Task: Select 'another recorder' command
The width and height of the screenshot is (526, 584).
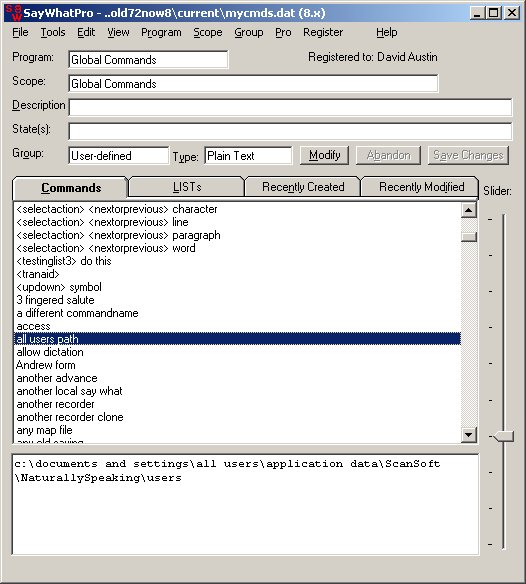Action: click(237, 404)
